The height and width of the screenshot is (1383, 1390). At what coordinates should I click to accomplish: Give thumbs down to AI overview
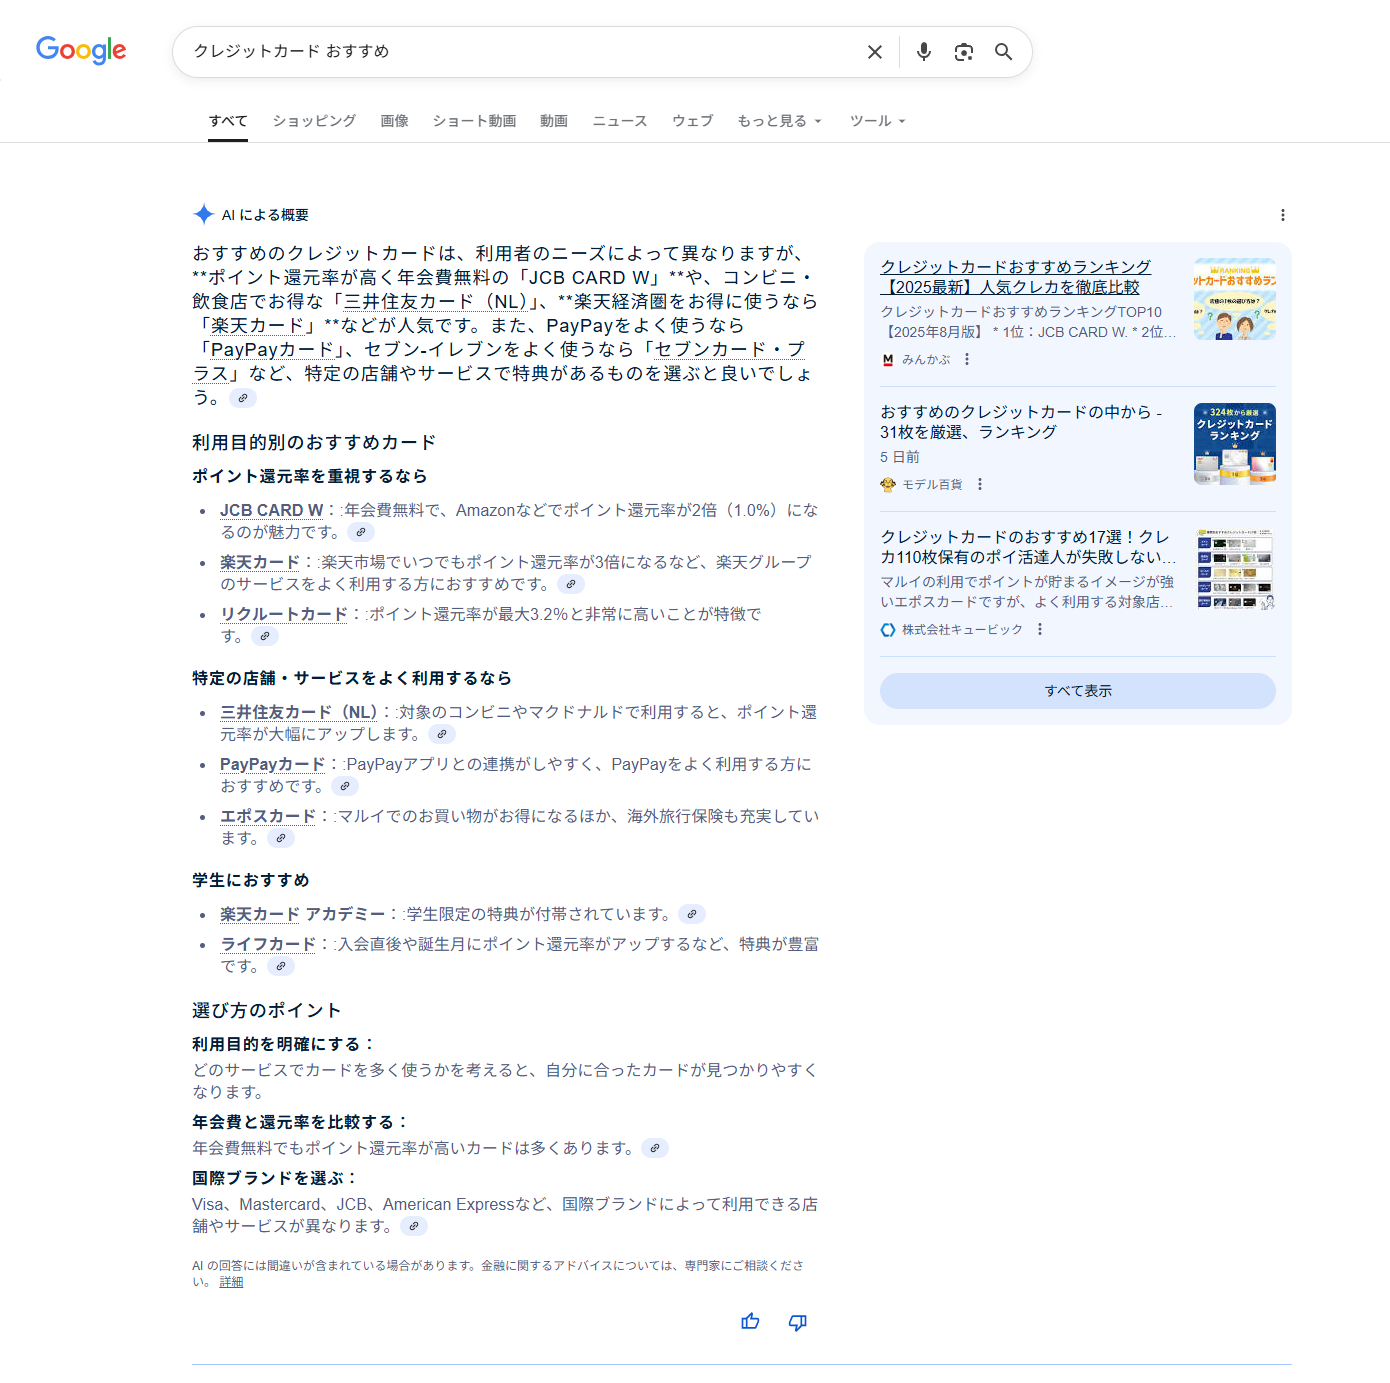tap(798, 1322)
